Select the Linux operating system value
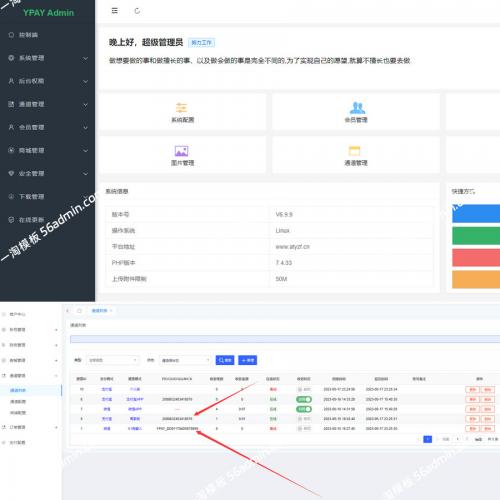500x500 pixels. (283, 230)
